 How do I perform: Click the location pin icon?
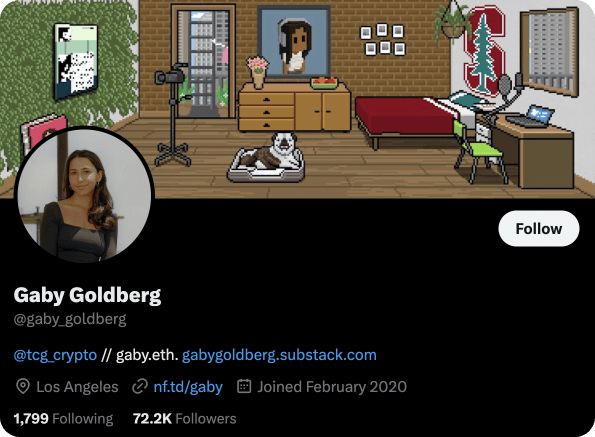coord(23,387)
